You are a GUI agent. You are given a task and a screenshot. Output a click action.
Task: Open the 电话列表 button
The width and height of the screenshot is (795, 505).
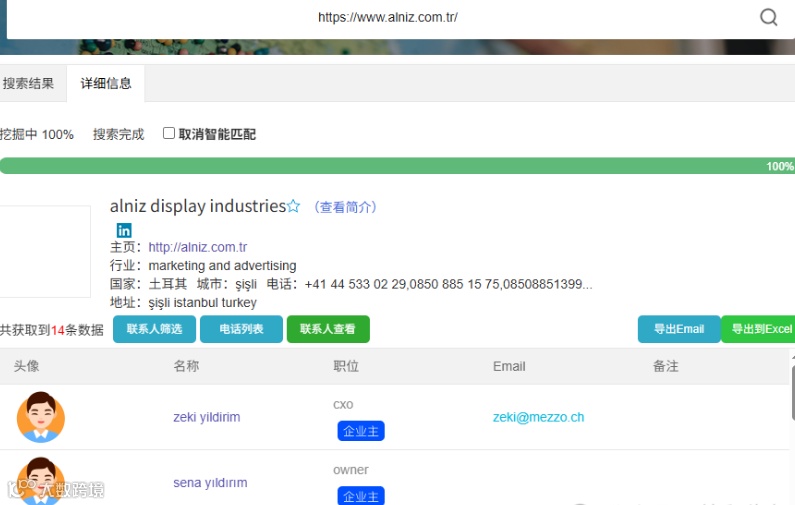(x=241, y=329)
